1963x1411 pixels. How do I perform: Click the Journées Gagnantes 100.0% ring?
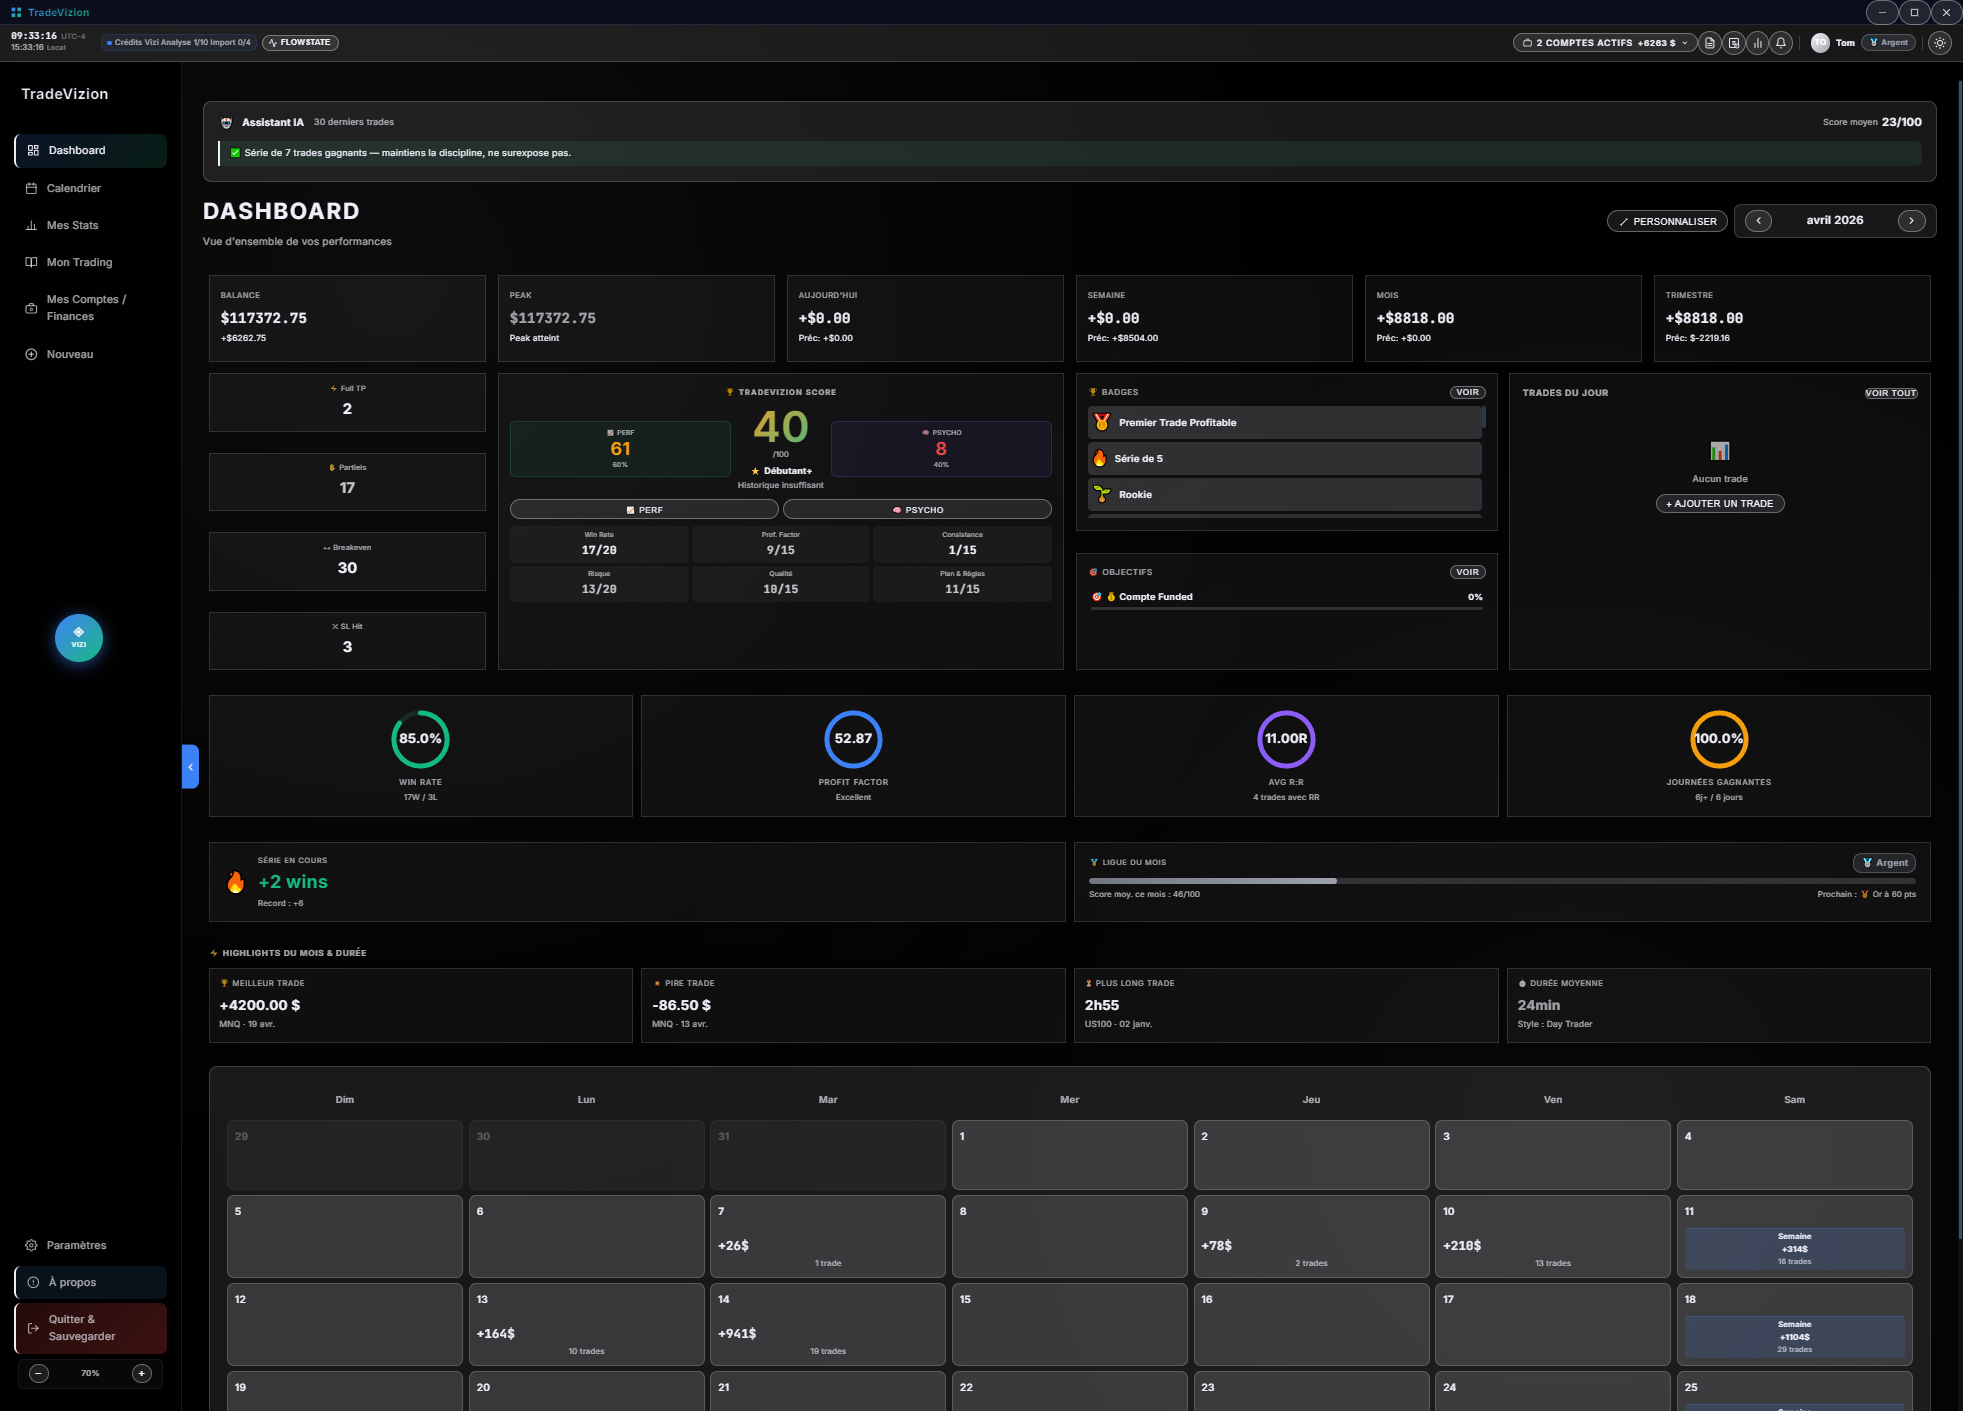coord(1719,739)
